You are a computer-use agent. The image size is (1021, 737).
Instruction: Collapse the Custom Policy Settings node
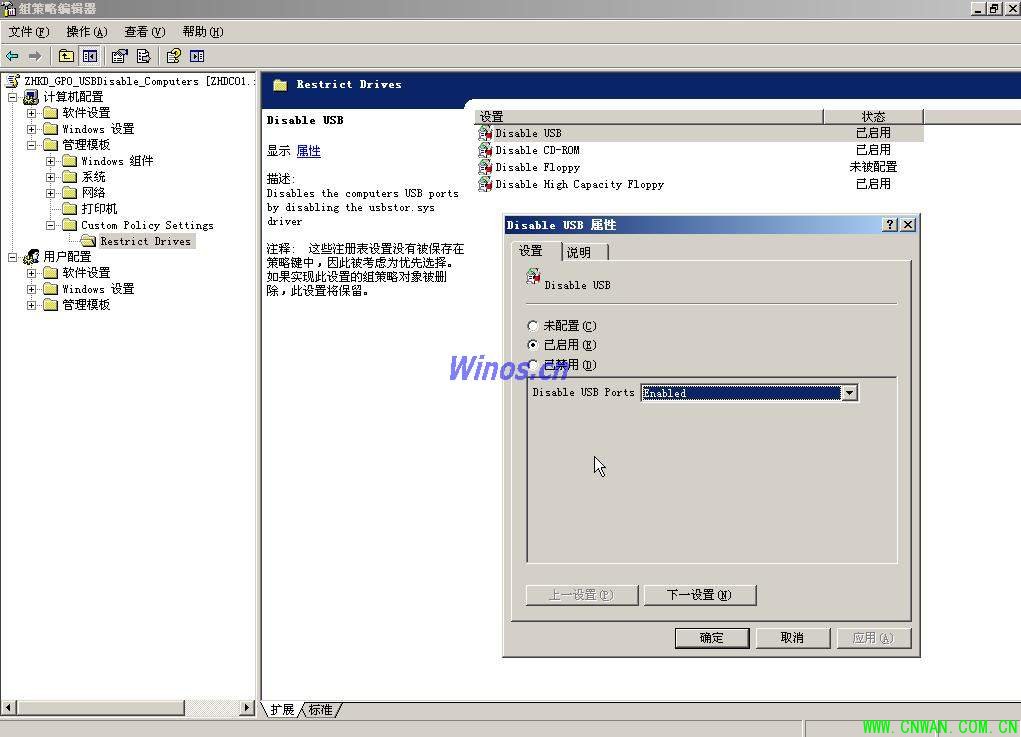(x=51, y=225)
